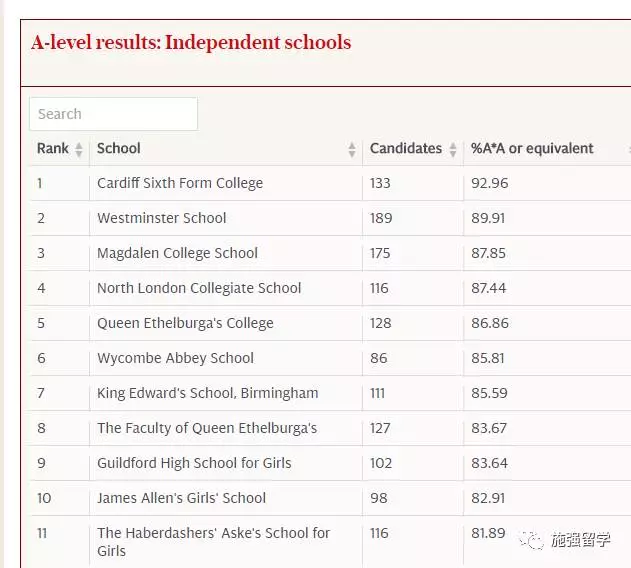The height and width of the screenshot is (568, 631).
Task: Select Queen Ethelburga's College name
Action: 185,323
